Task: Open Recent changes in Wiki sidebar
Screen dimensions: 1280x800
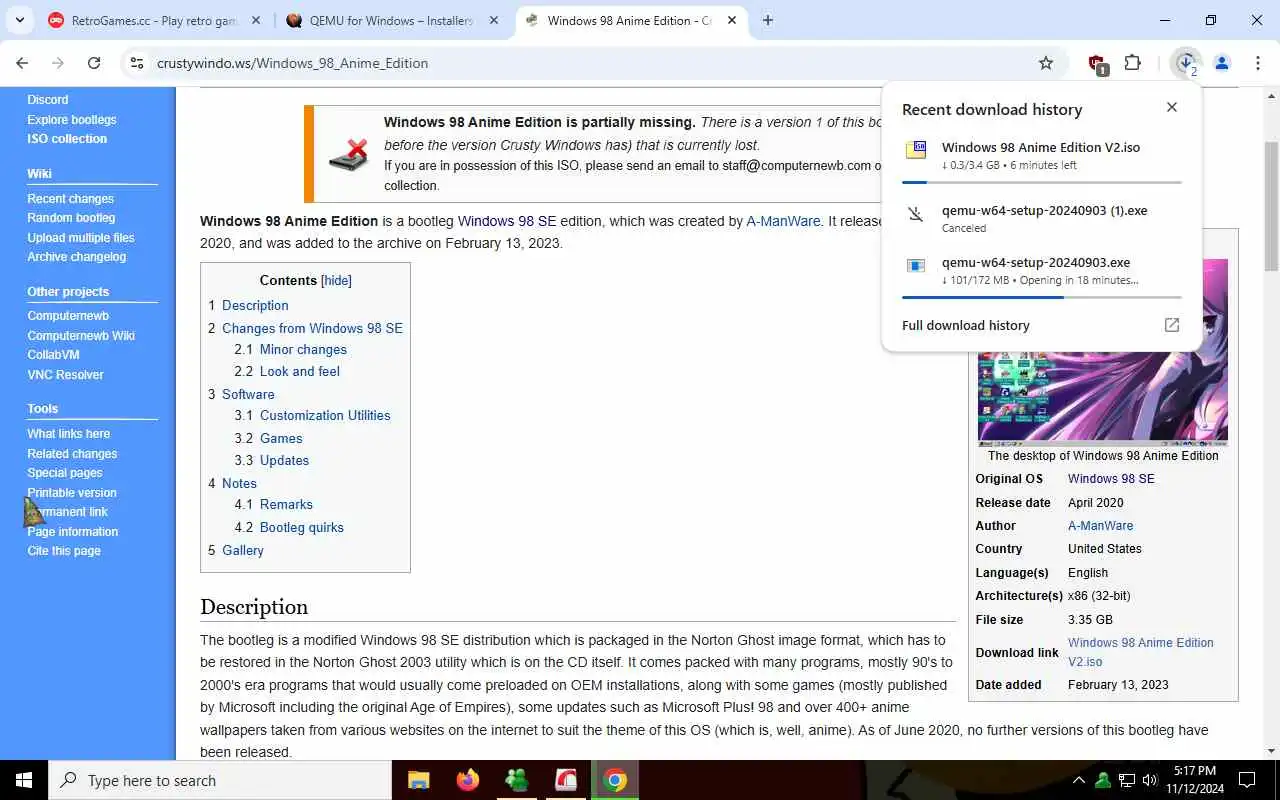Action: coord(70,198)
